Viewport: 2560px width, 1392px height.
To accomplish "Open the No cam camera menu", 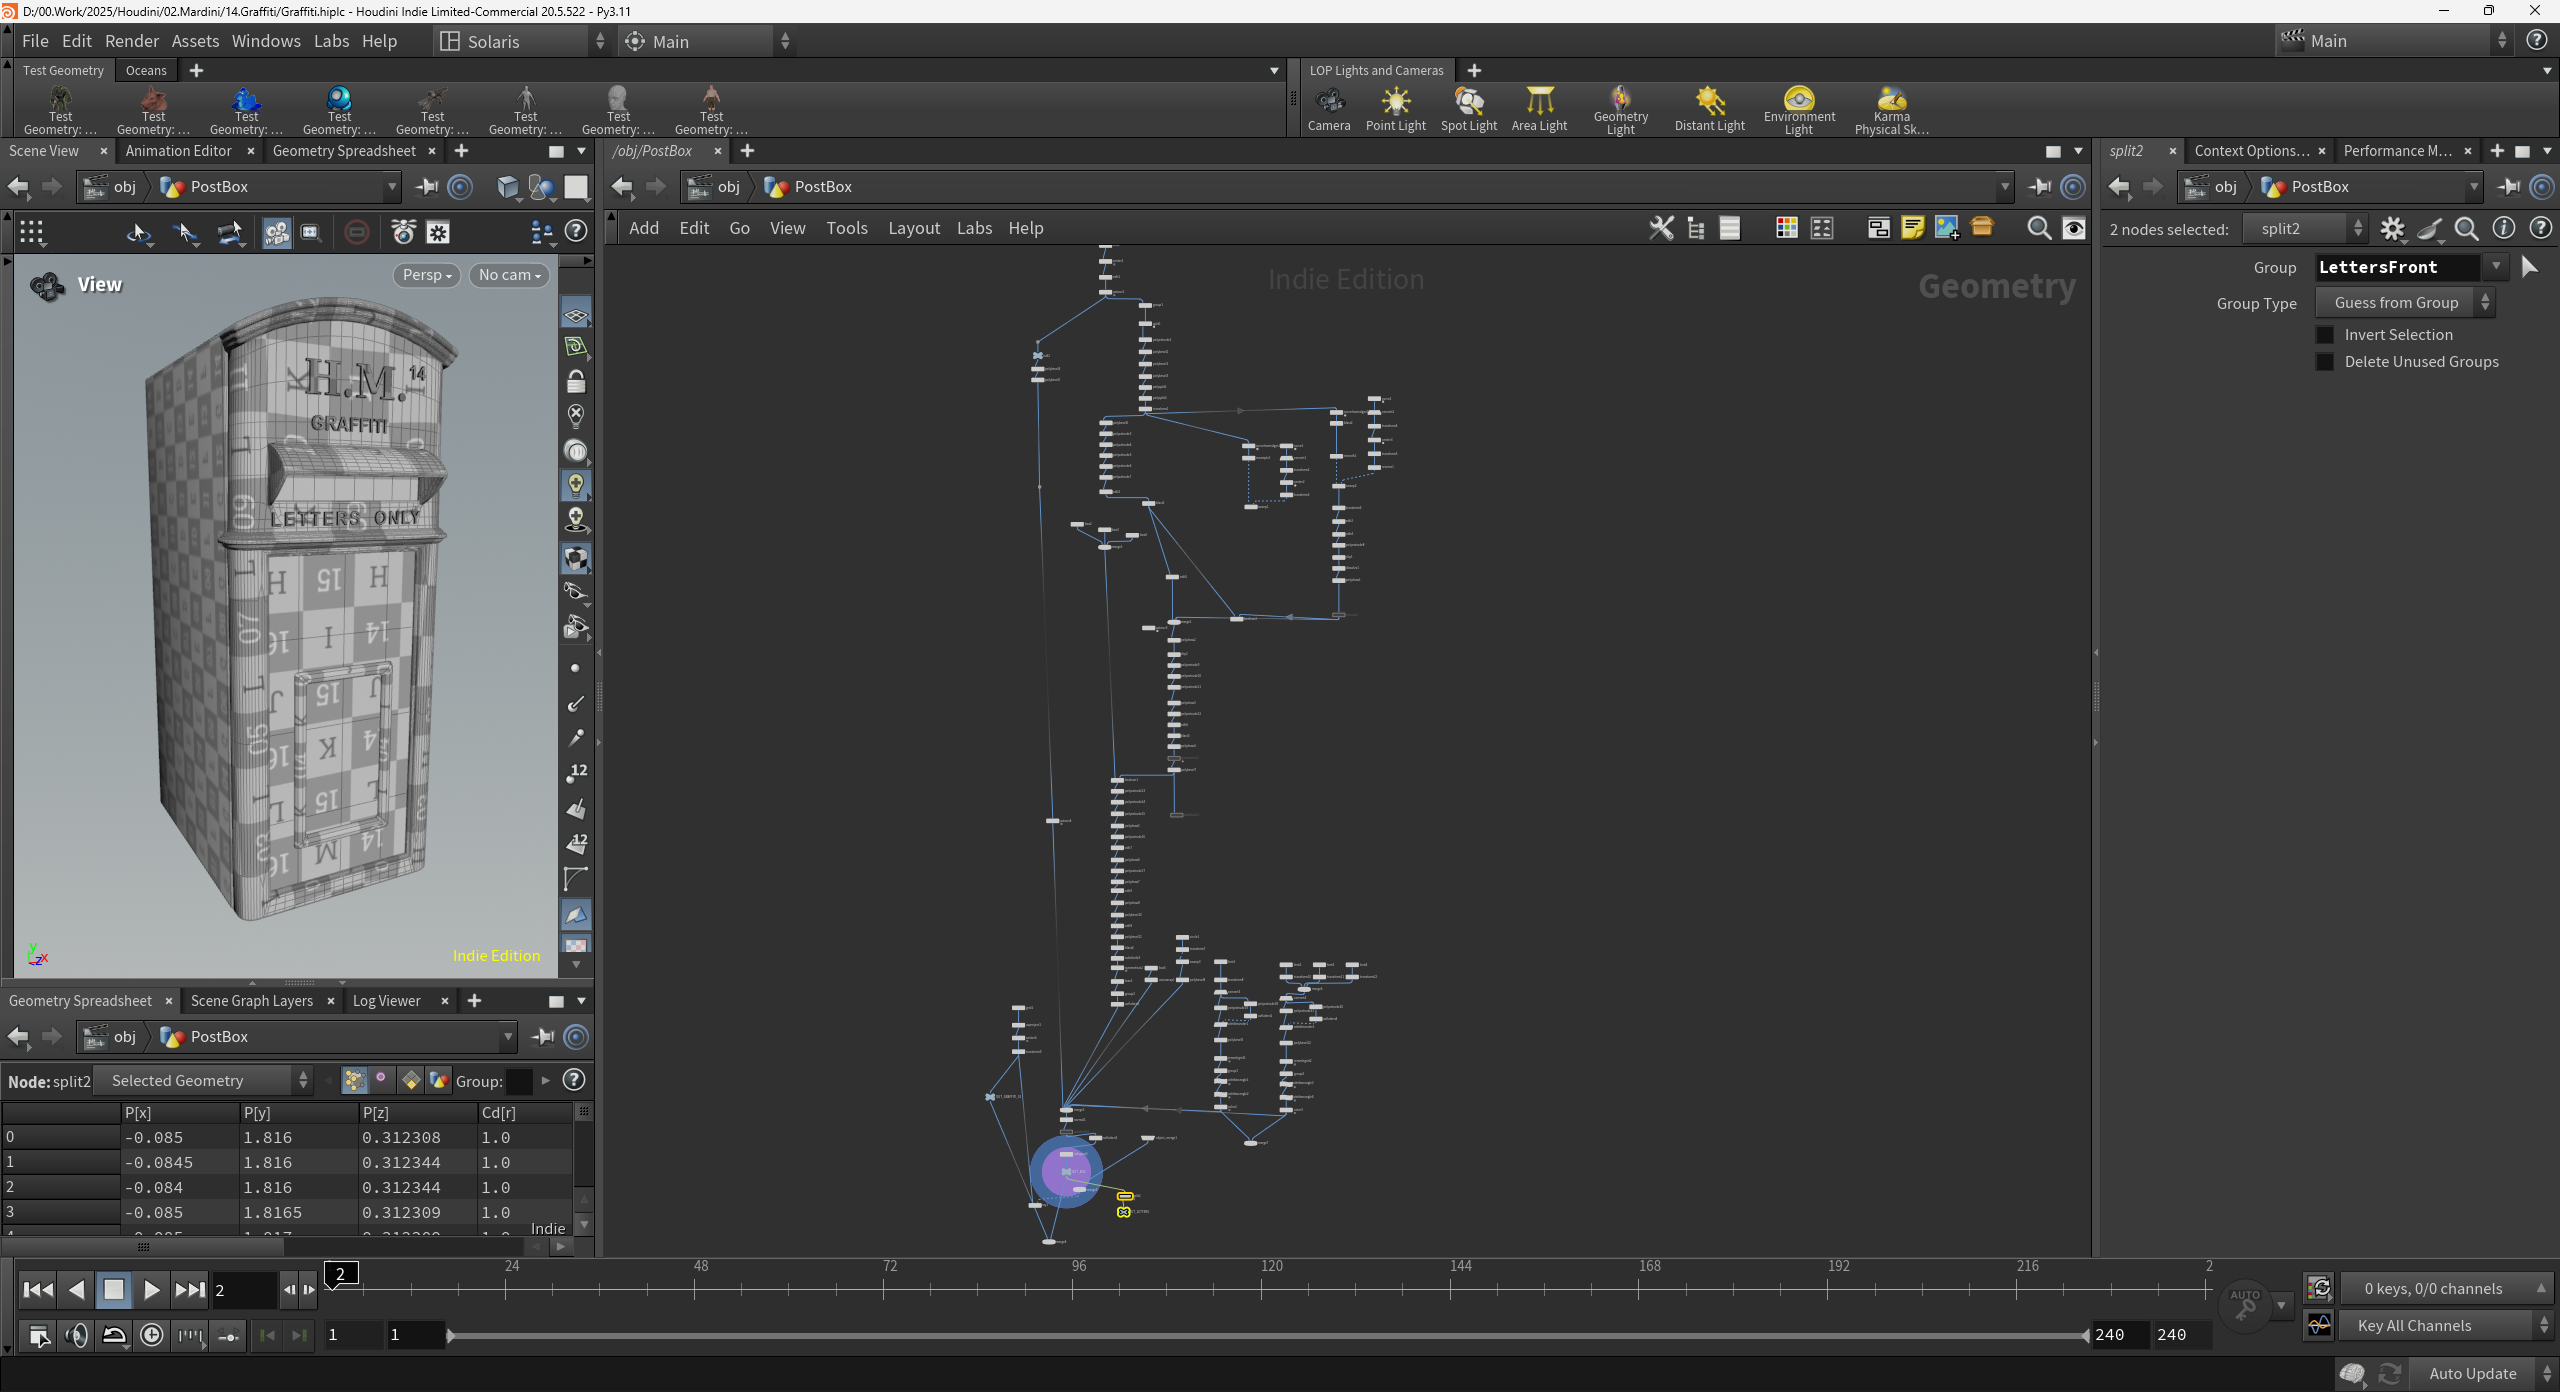I will (x=510, y=275).
